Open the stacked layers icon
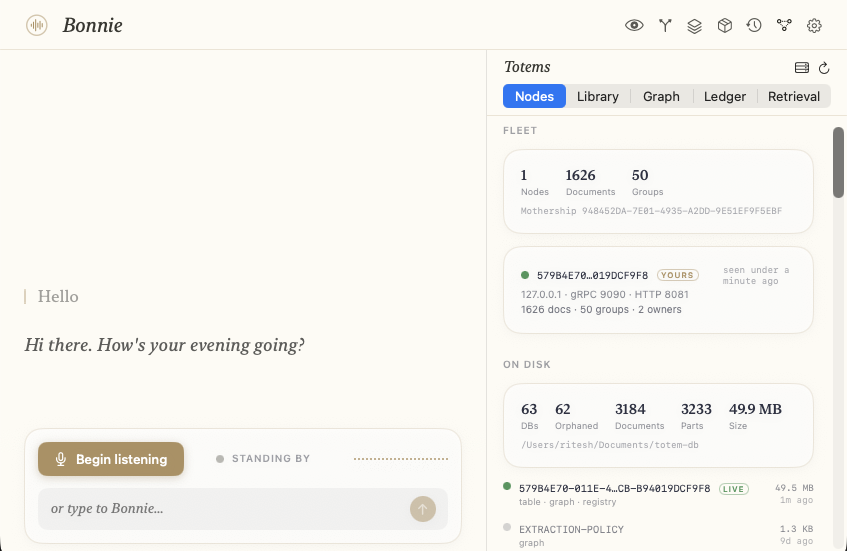The image size is (847, 551). point(695,26)
